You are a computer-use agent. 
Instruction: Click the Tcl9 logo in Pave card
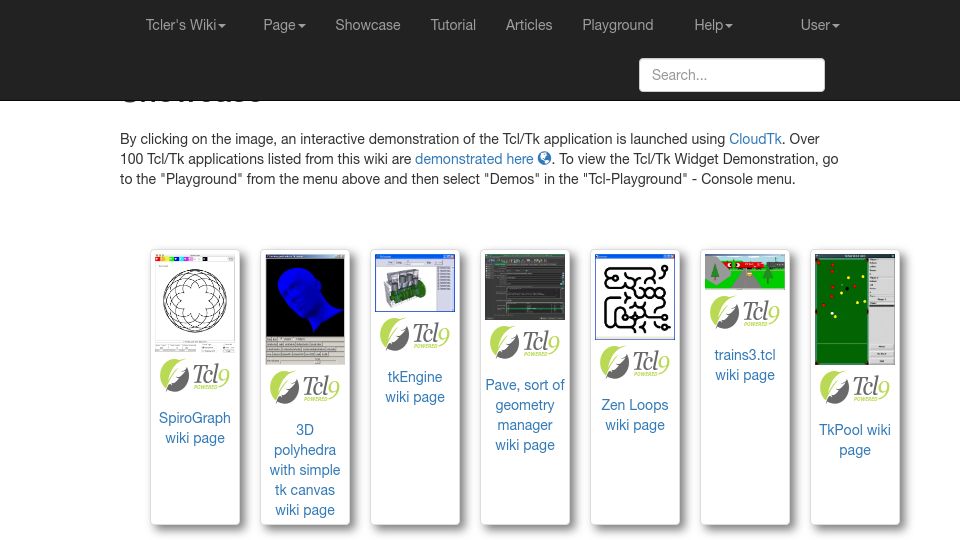click(525, 342)
